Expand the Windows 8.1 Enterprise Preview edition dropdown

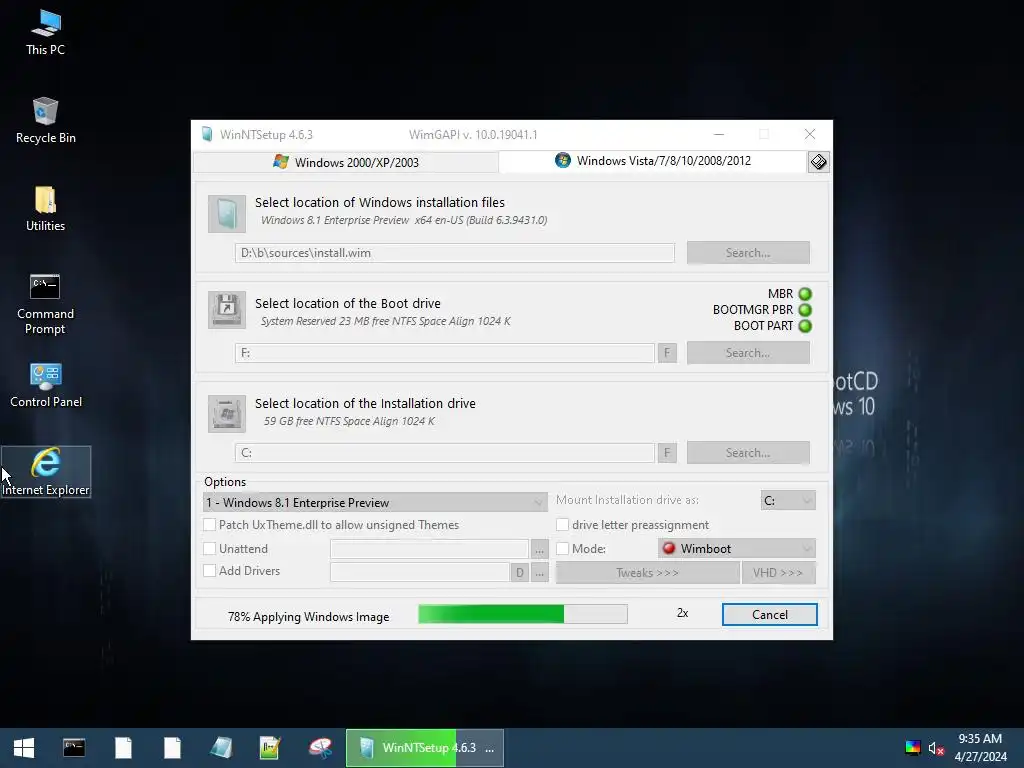[376, 502]
